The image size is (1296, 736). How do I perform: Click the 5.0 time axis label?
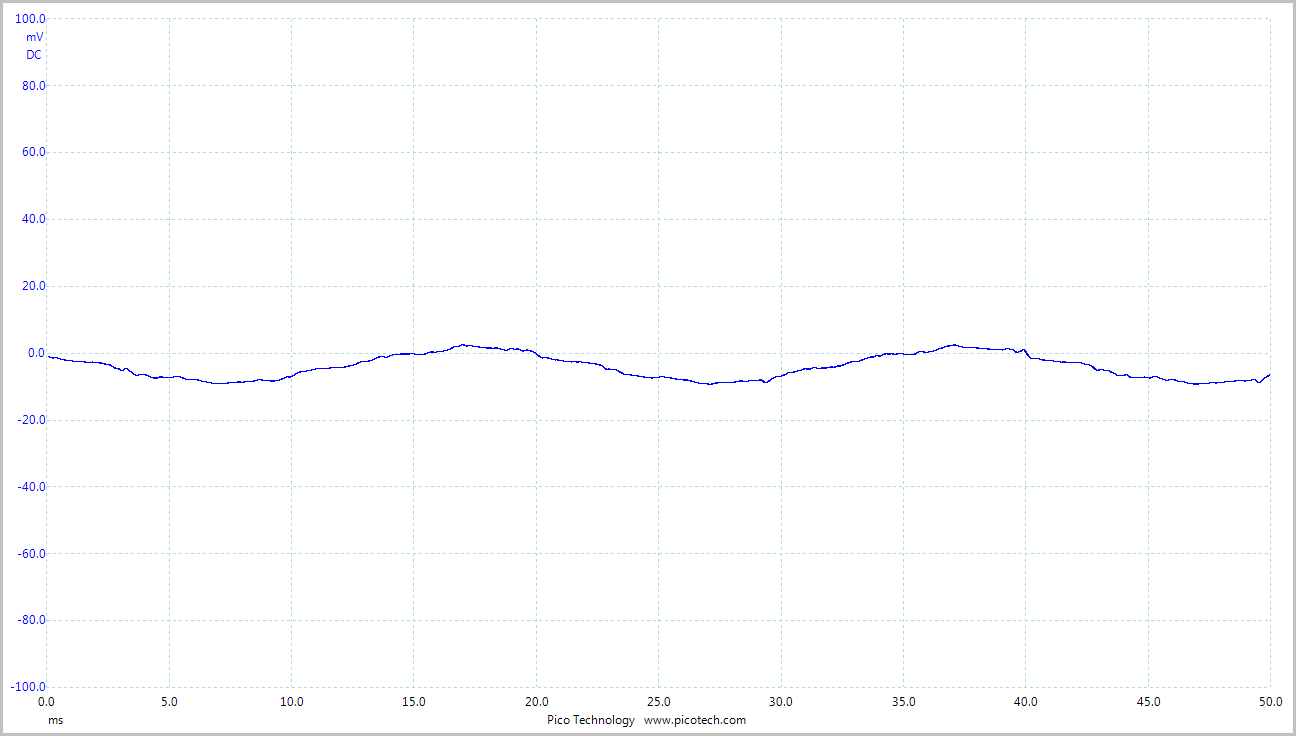(x=169, y=702)
